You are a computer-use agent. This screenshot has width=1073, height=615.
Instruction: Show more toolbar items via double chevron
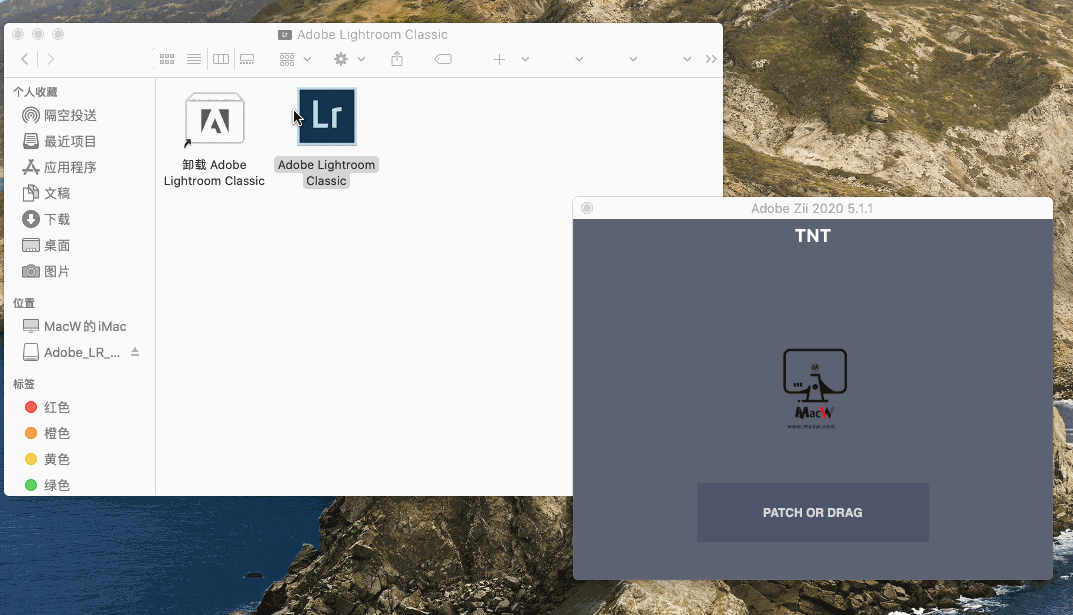tap(711, 59)
